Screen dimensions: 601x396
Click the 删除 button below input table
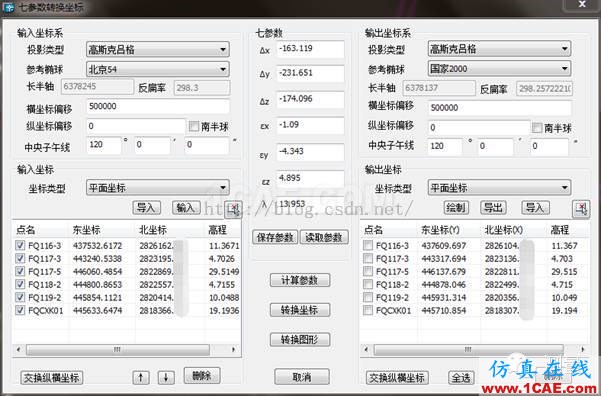[x=202, y=375]
